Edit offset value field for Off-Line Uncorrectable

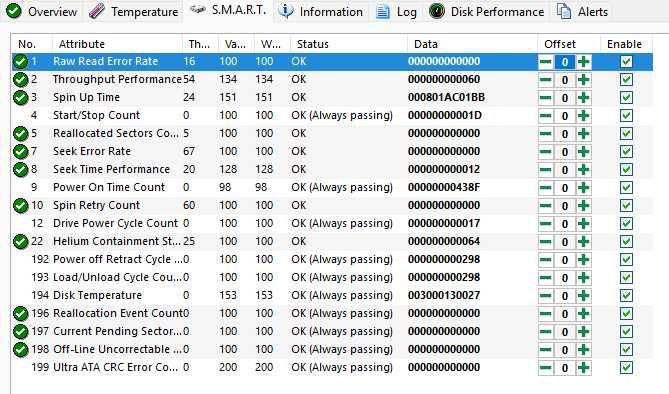coord(564,350)
